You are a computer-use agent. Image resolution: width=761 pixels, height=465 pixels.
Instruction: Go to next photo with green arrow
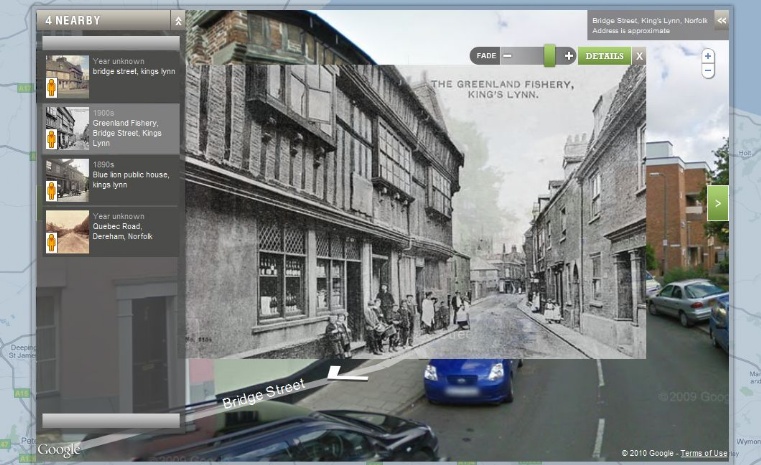click(x=717, y=203)
